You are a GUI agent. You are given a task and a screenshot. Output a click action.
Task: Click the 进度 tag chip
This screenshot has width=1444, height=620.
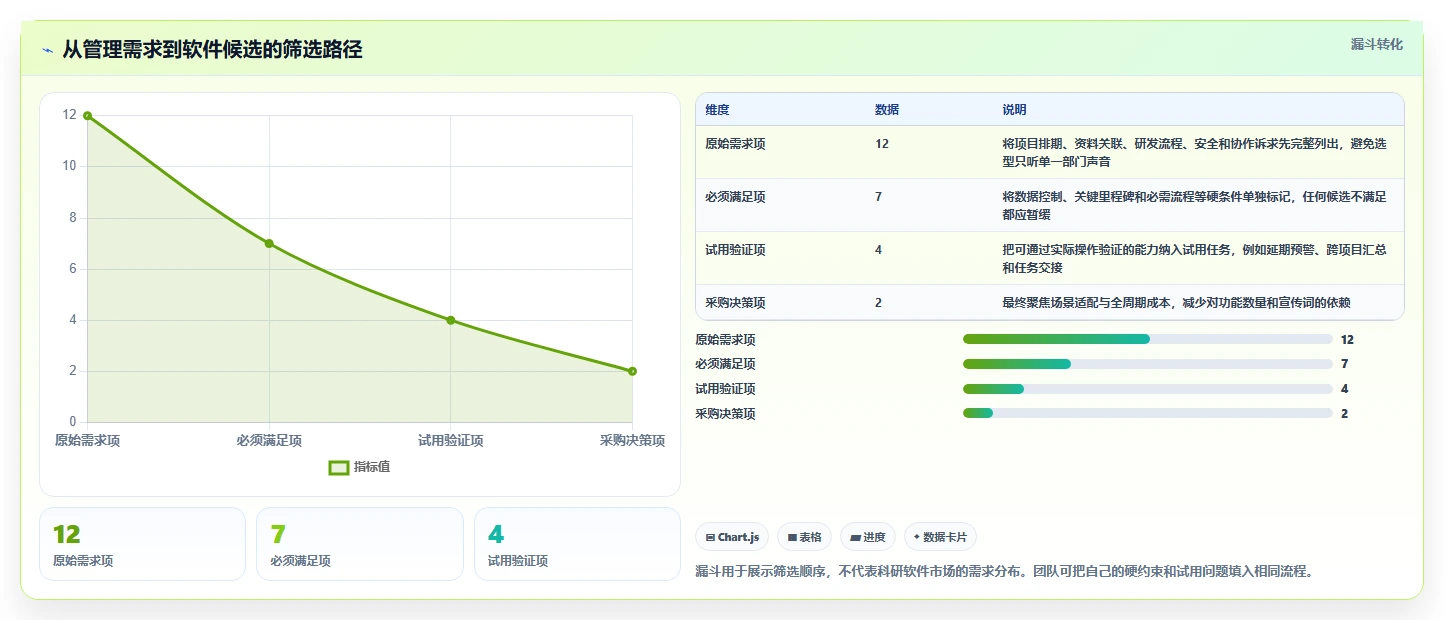click(x=868, y=537)
